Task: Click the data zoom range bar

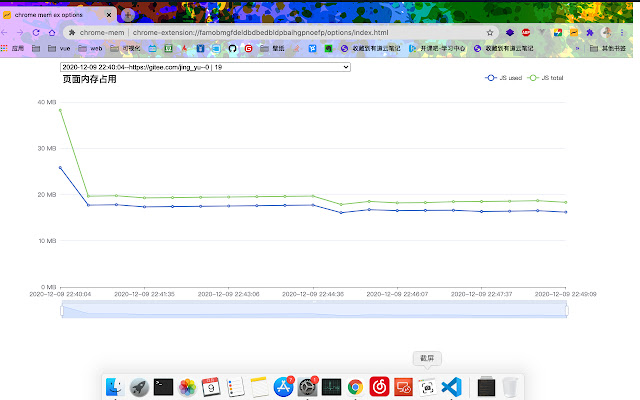Action: tap(314, 309)
